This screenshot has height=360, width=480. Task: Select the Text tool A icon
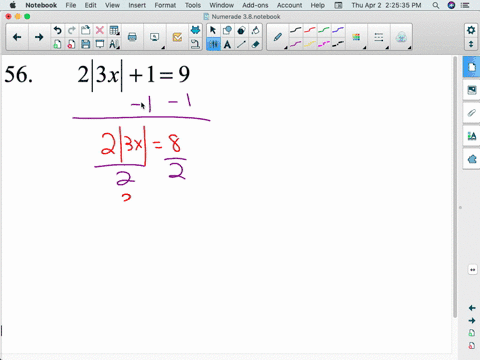click(x=227, y=44)
